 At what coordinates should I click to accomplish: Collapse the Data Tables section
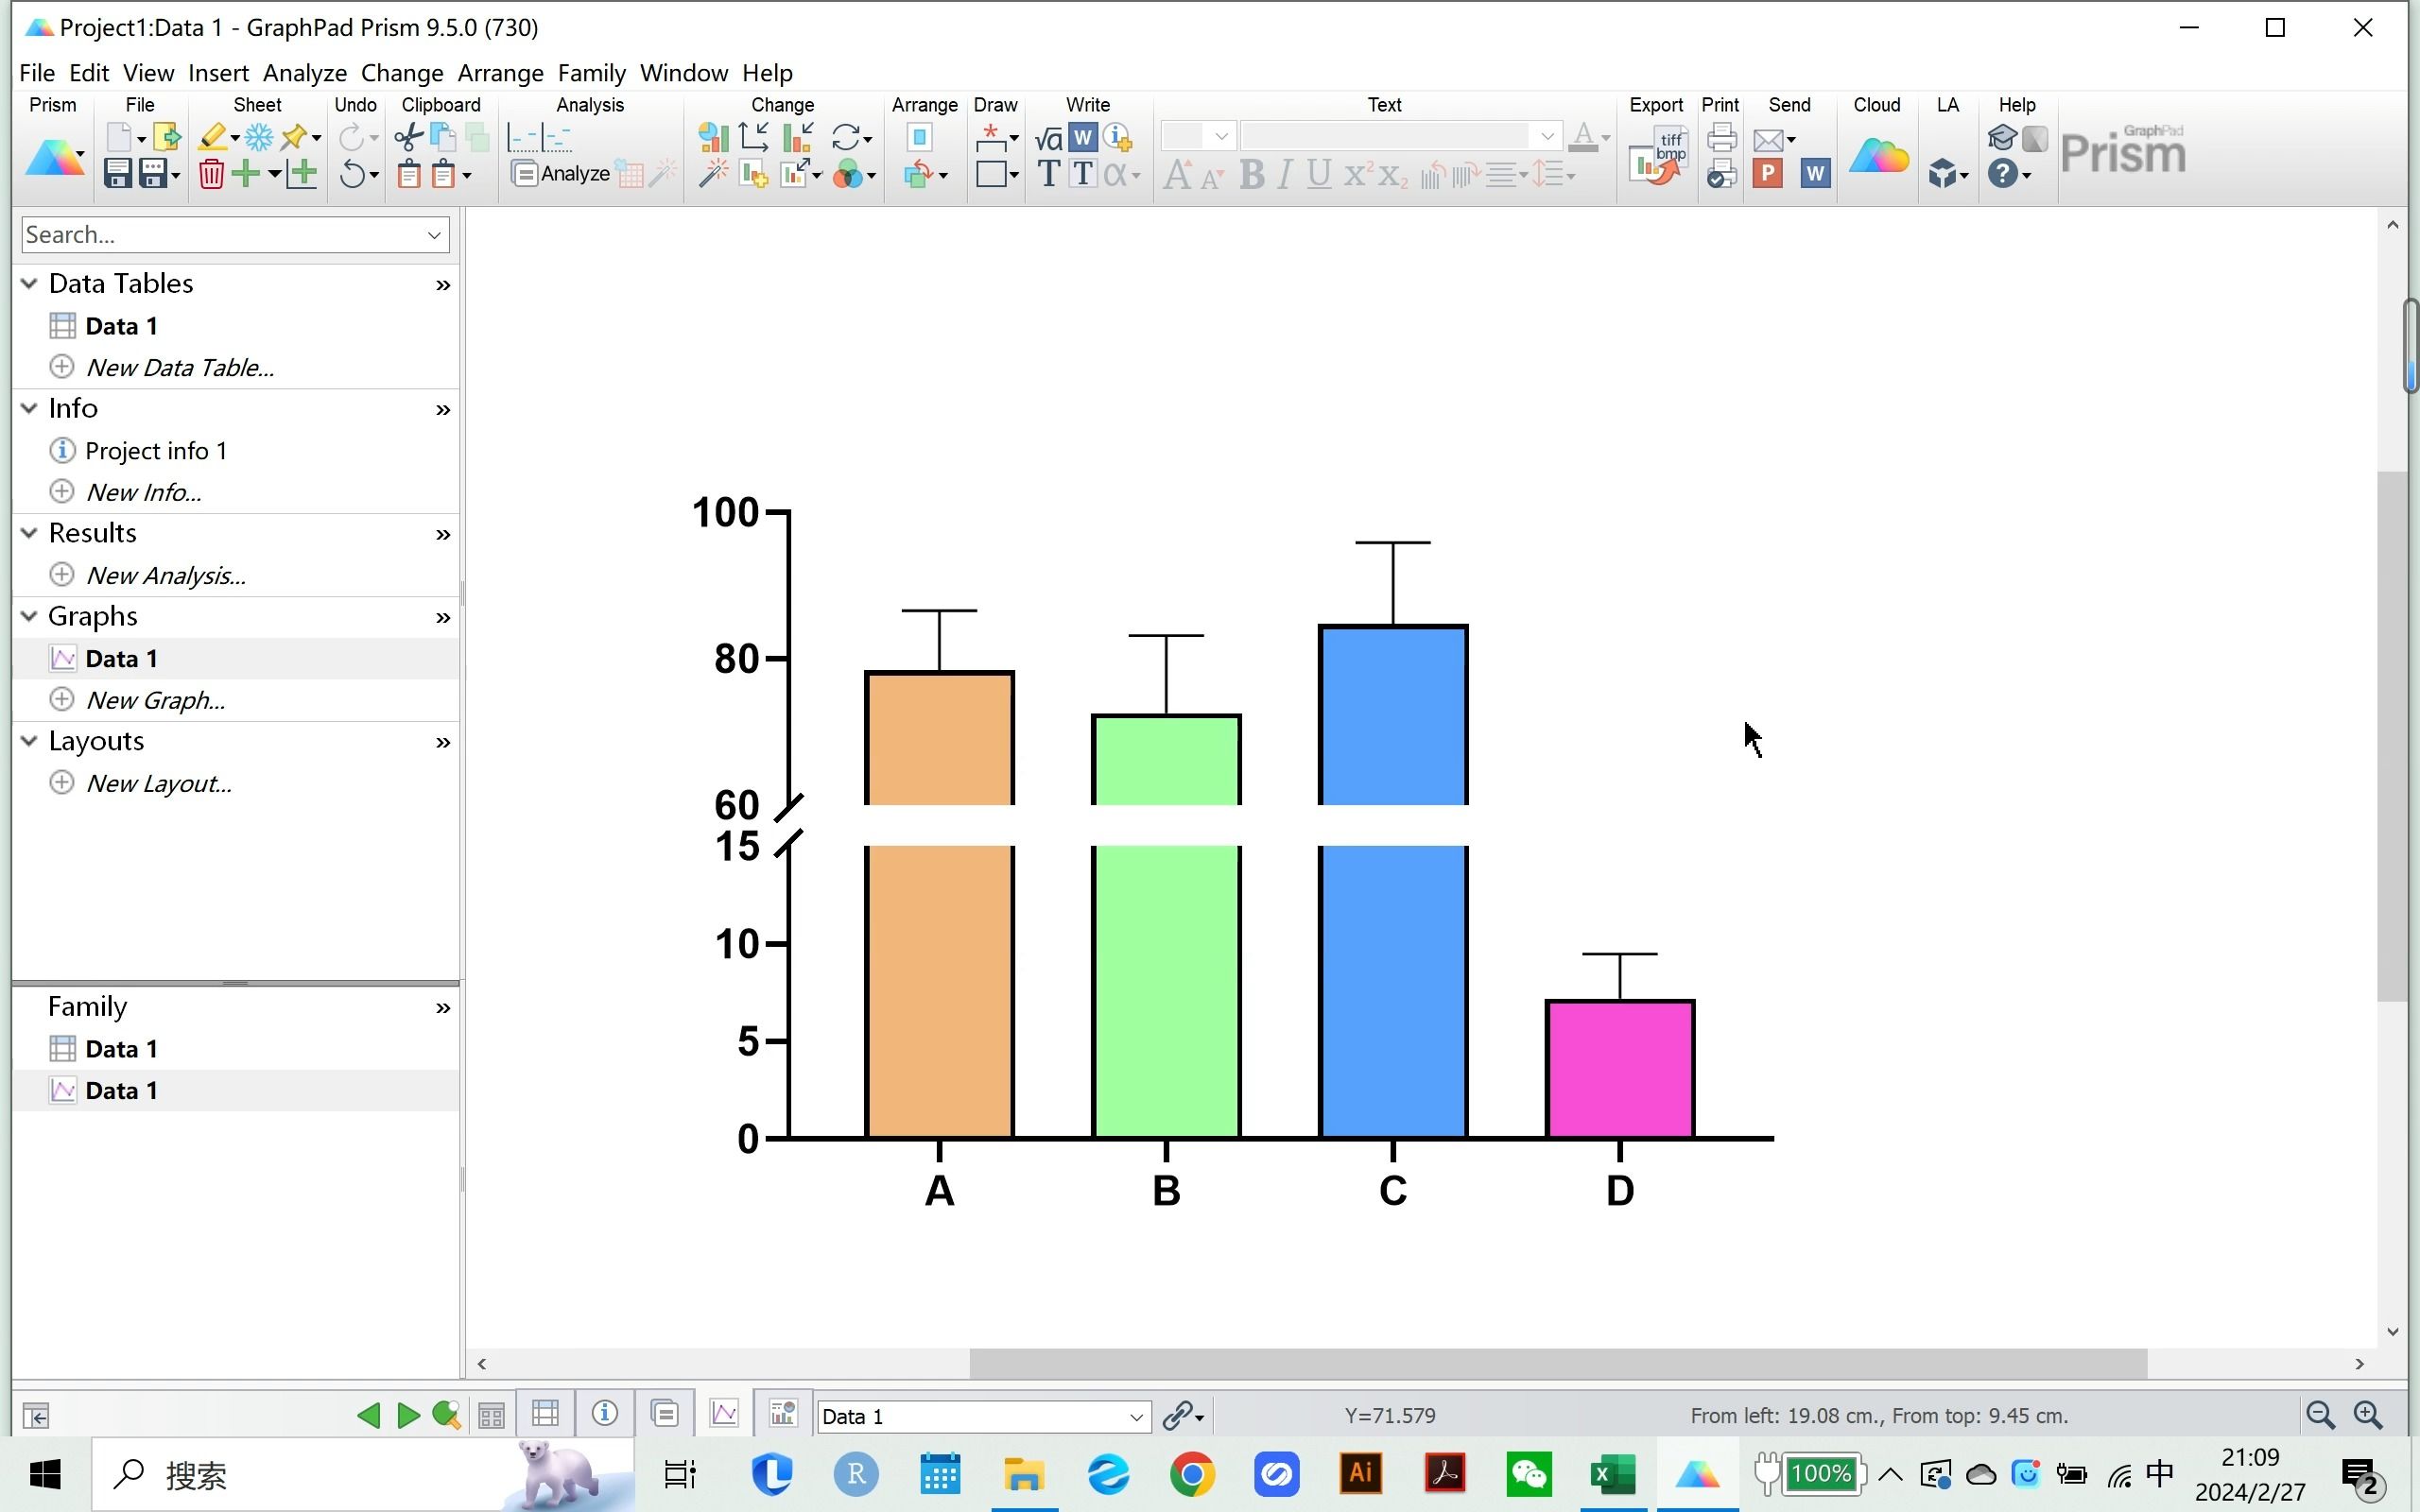[x=29, y=284]
